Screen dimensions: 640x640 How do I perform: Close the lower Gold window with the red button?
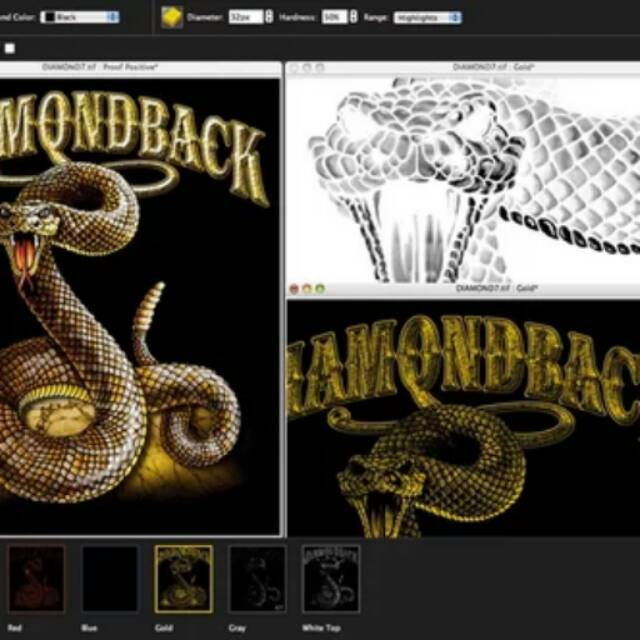click(294, 289)
